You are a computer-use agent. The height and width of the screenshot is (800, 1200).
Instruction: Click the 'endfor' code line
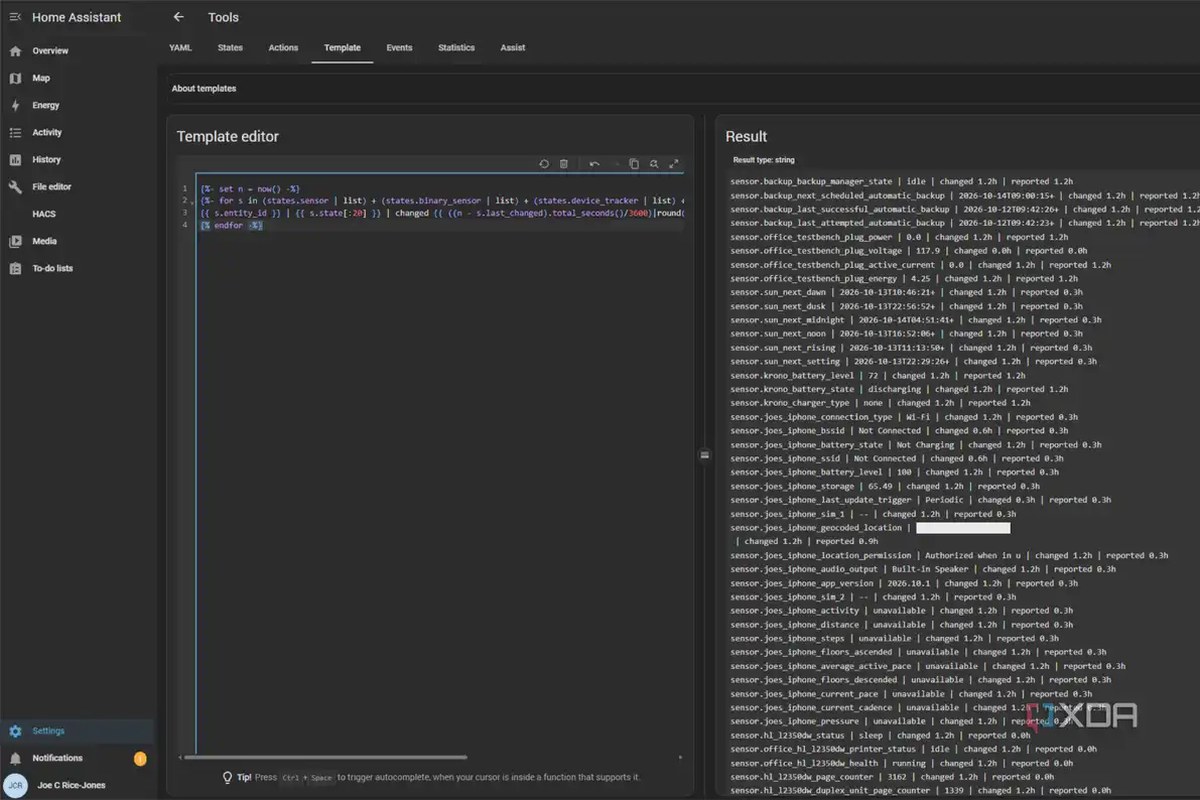[x=231, y=226]
